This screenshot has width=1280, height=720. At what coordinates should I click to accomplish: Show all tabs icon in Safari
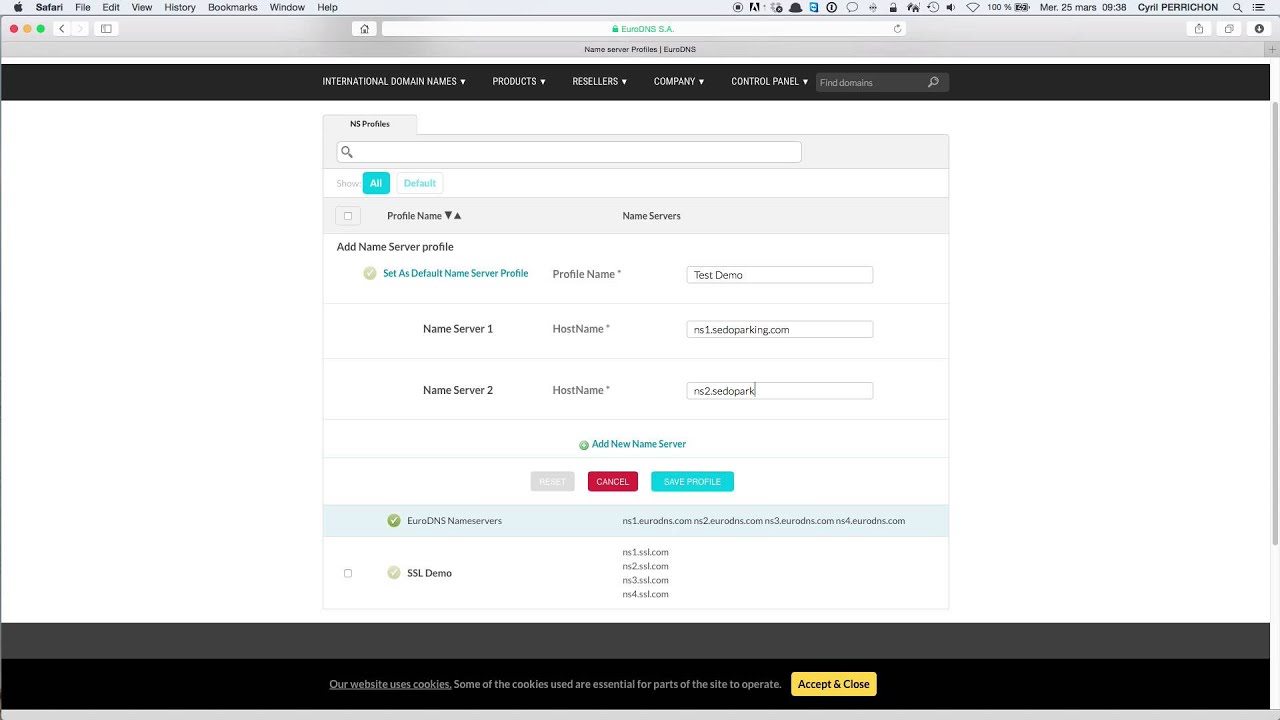tap(1229, 29)
